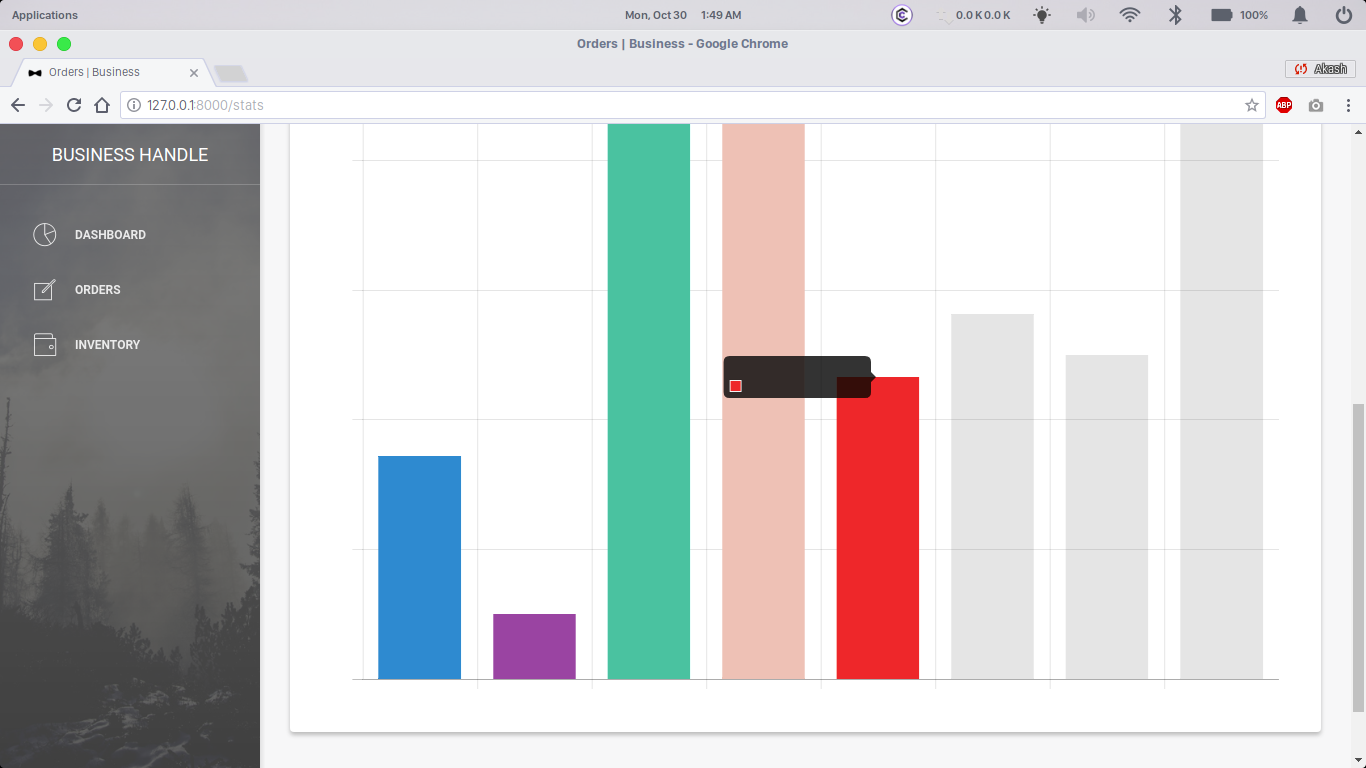Open the browser home page icon
1366x768 pixels.
[x=101, y=105]
